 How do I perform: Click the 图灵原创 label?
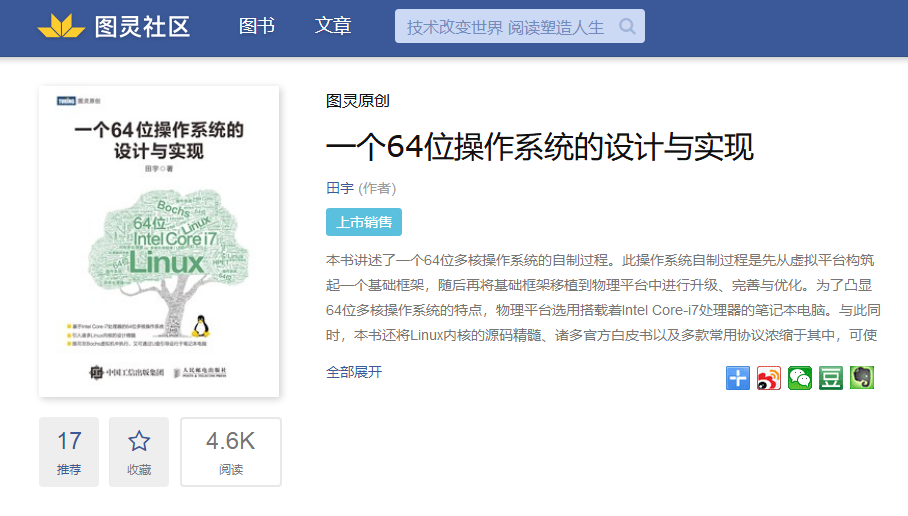(x=357, y=101)
